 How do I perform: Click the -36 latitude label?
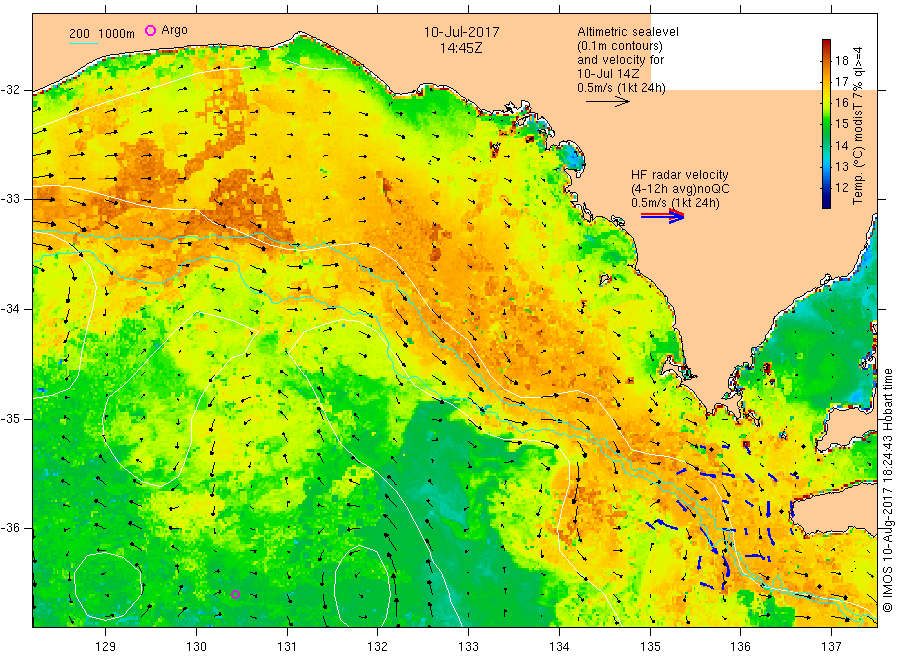pos(10,528)
